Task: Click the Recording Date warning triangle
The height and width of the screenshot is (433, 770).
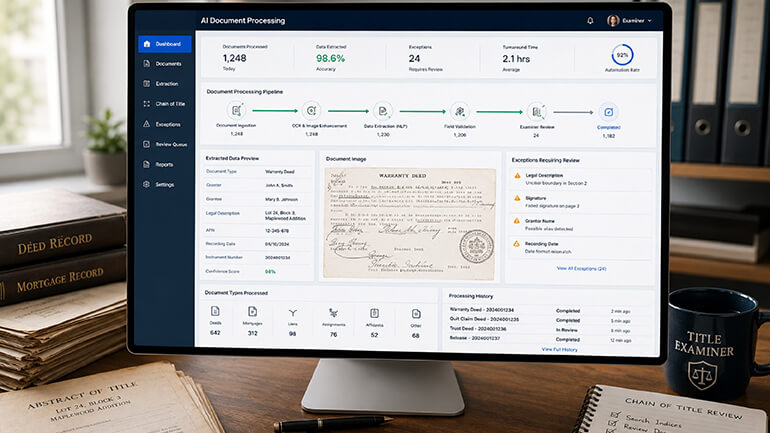Action: pos(517,244)
